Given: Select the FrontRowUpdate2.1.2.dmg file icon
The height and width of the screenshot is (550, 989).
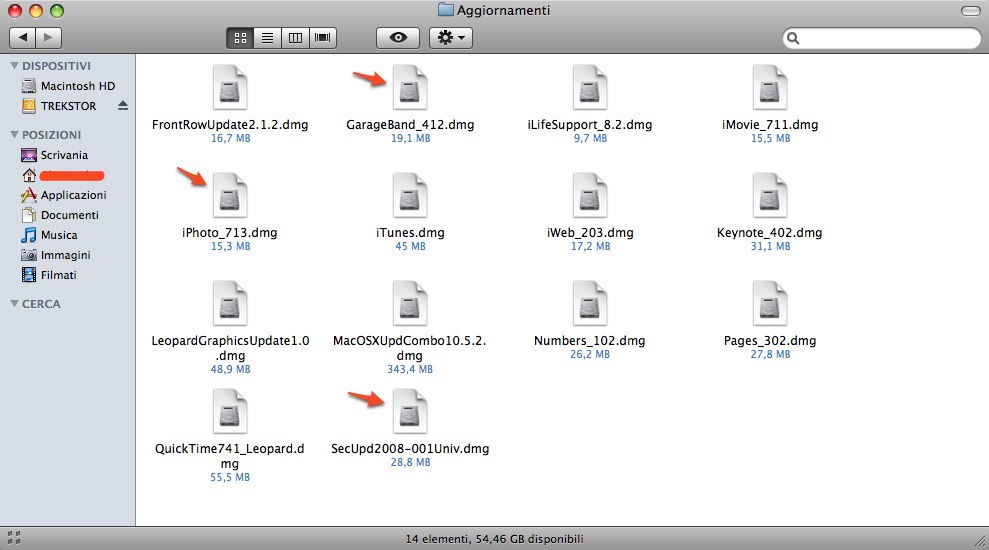Looking at the screenshot, I should 230,88.
